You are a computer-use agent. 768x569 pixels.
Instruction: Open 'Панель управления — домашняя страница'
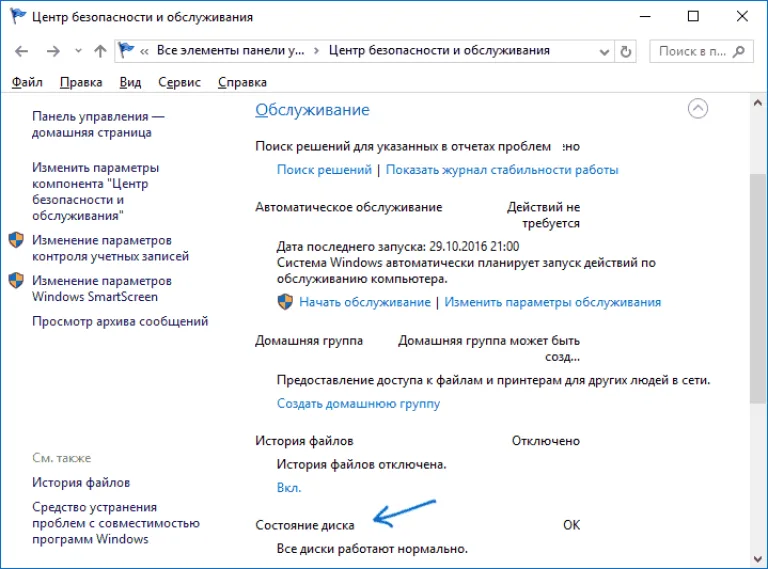coord(98,124)
